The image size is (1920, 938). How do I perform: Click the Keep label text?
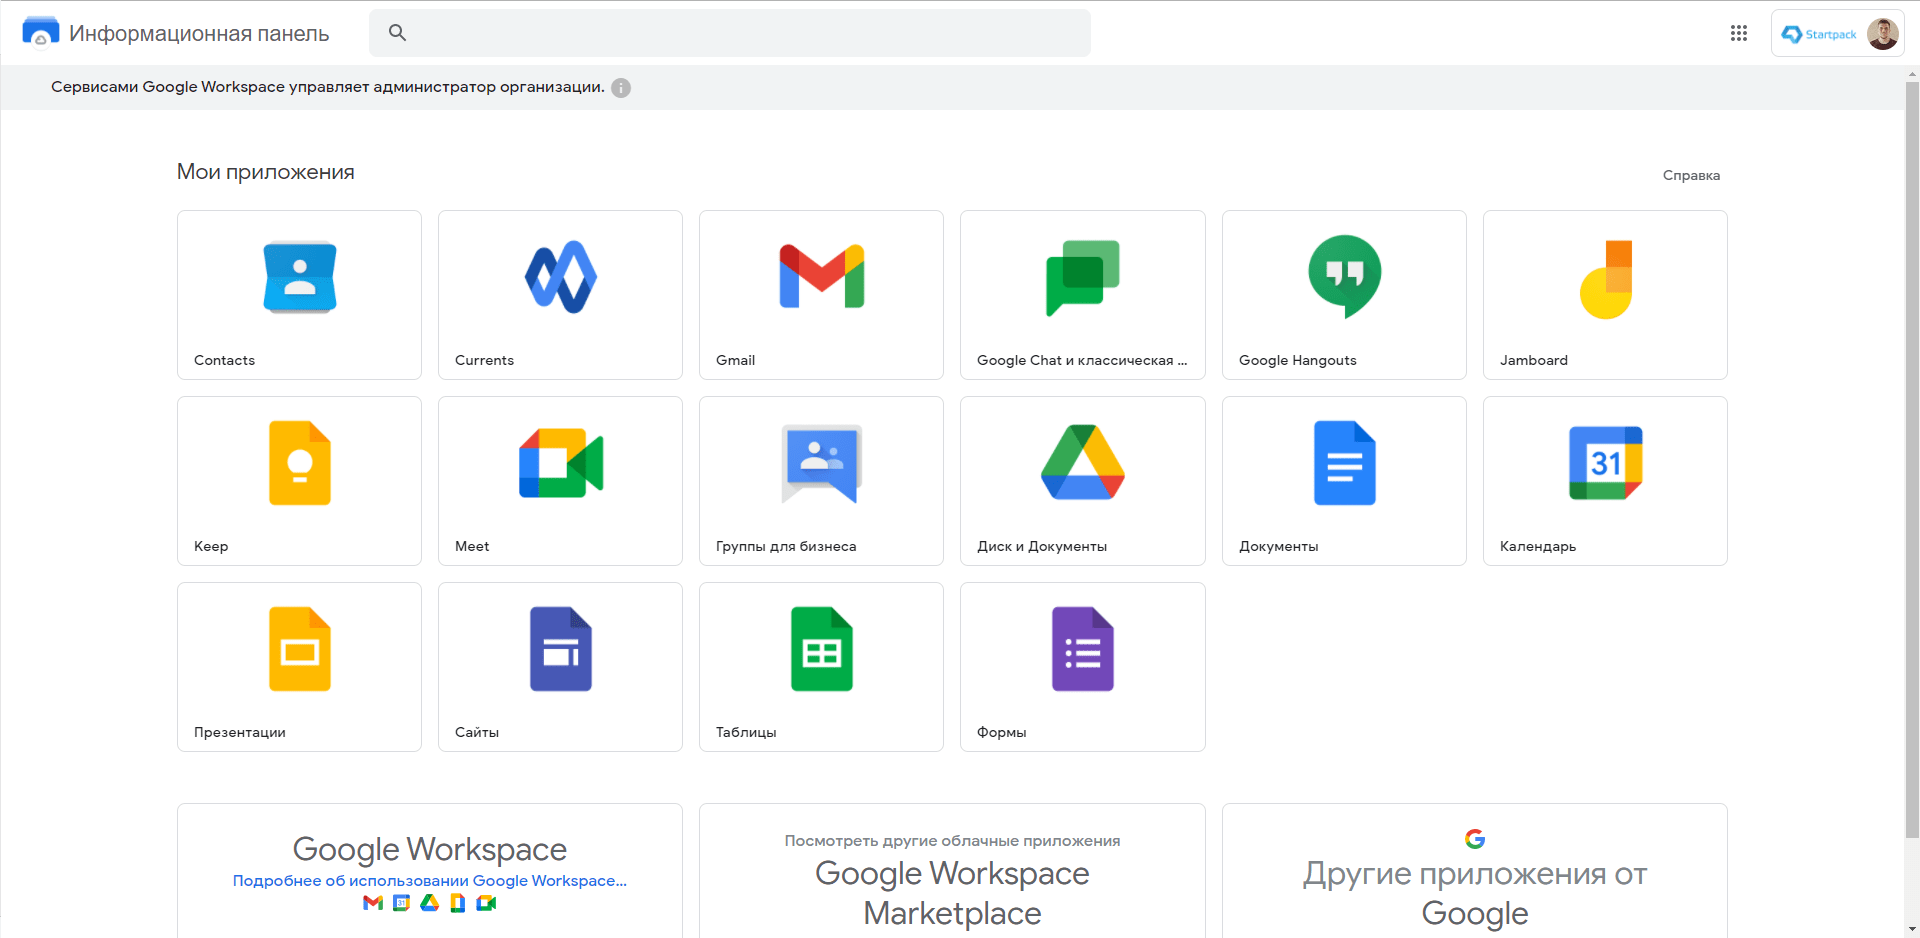pos(211,546)
